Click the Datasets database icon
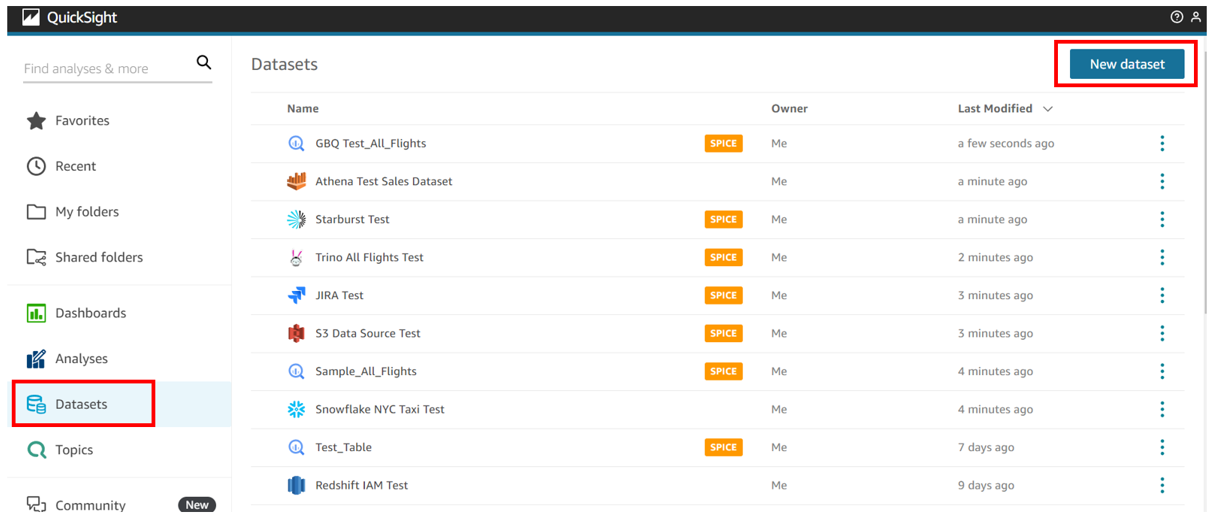The height and width of the screenshot is (528, 1214). click(x=36, y=404)
